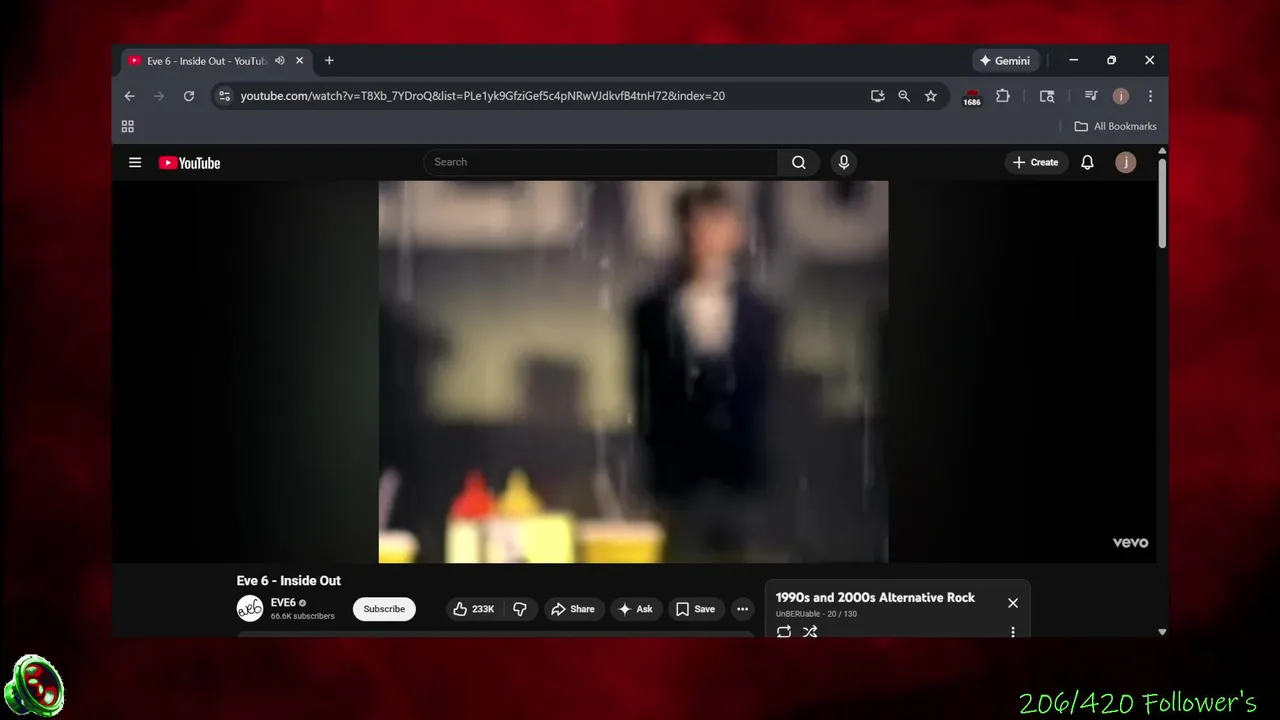Open the 1990s and 2000s Alternative Rock playlist
The image size is (1280, 720).
(875, 597)
